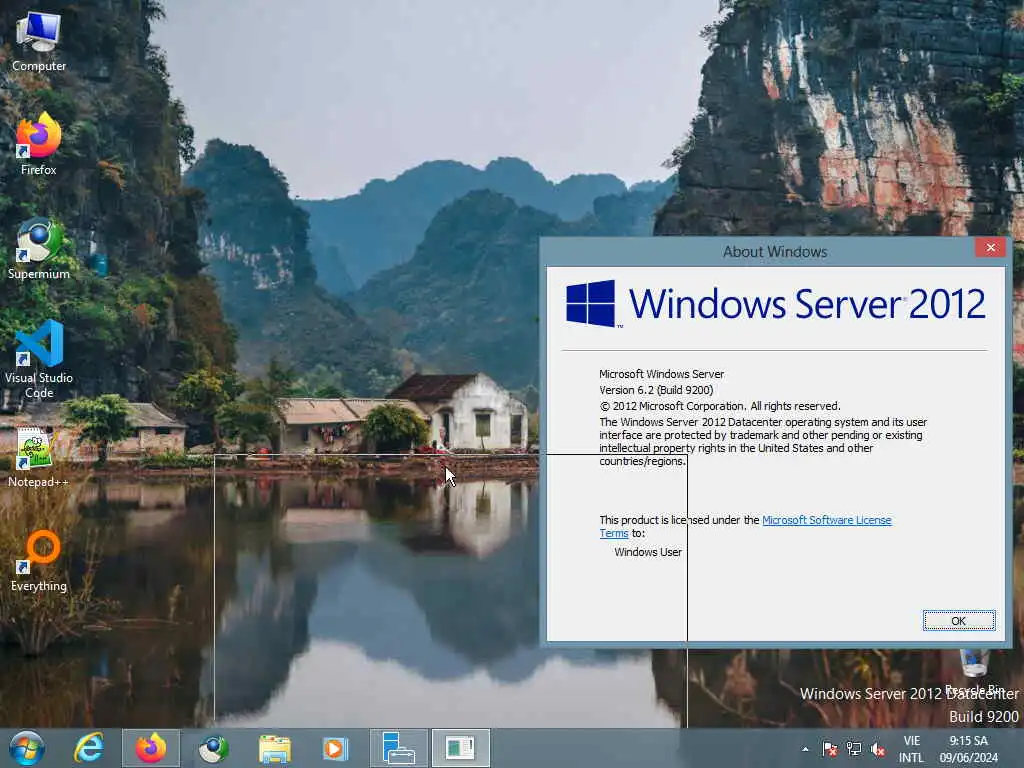Click OK in About Windows dialog
Viewport: 1024px width, 768px height.
click(x=959, y=620)
